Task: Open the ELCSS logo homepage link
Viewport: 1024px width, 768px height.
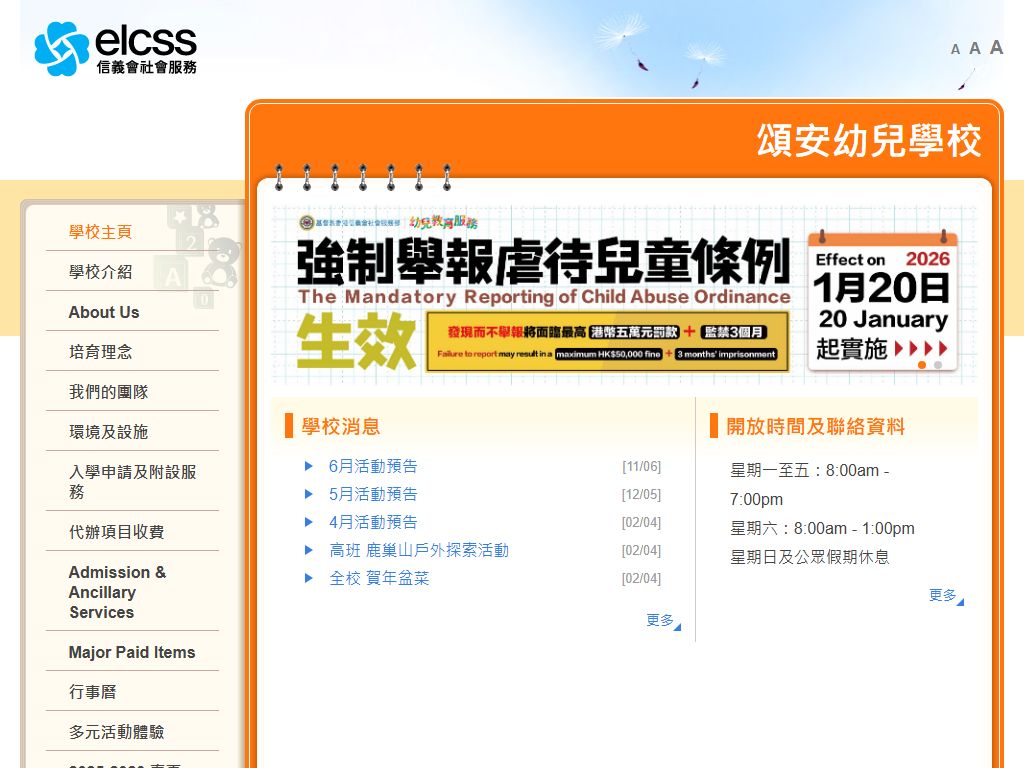Action: pyautogui.click(x=116, y=49)
